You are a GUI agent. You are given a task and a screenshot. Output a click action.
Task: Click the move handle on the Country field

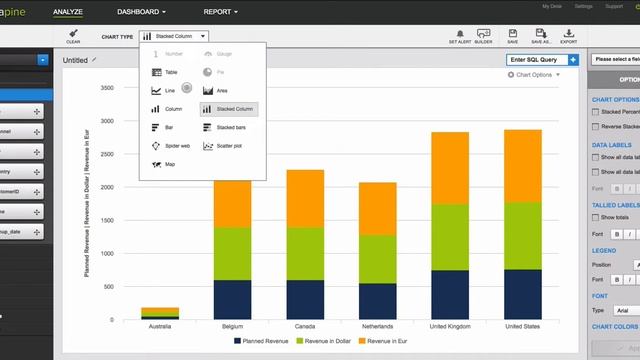(37, 172)
